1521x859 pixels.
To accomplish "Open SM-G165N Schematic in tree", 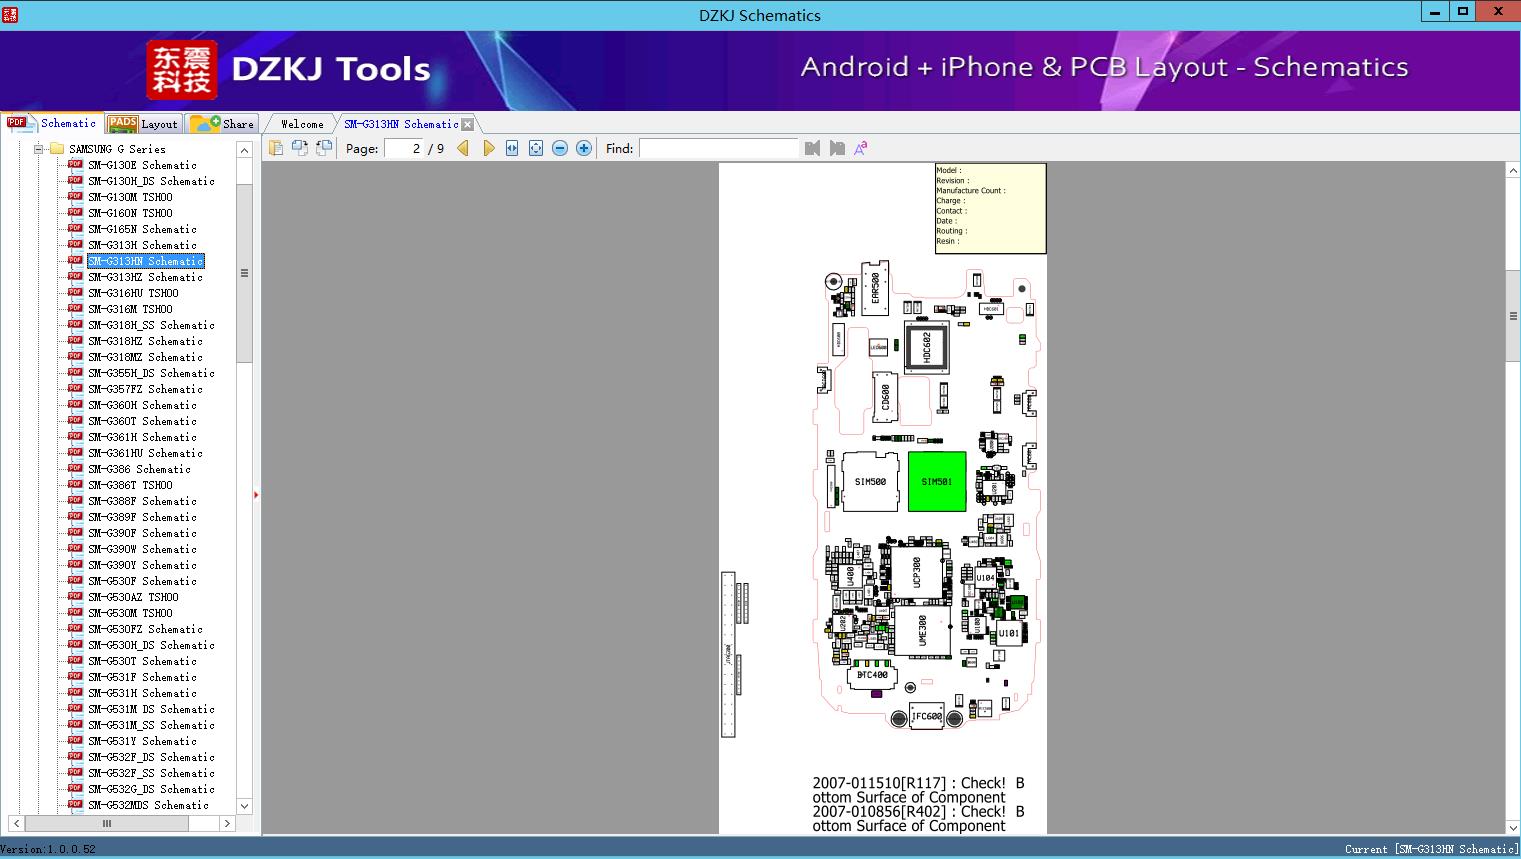I will pyautogui.click(x=142, y=229).
